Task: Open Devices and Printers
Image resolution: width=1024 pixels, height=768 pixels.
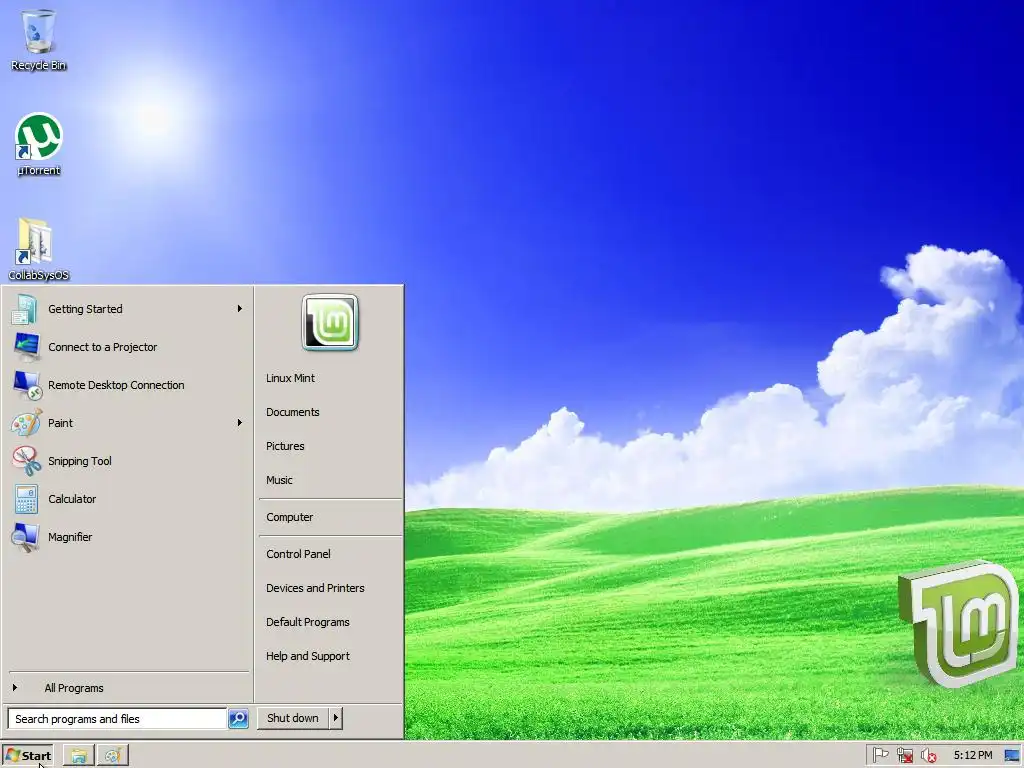Action: 315,588
